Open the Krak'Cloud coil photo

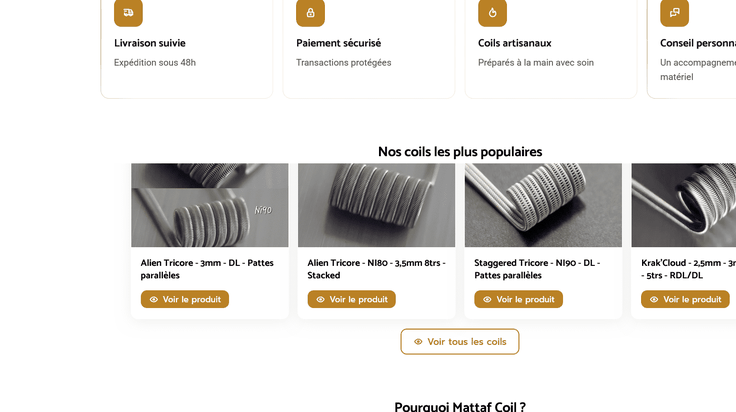coord(684,205)
